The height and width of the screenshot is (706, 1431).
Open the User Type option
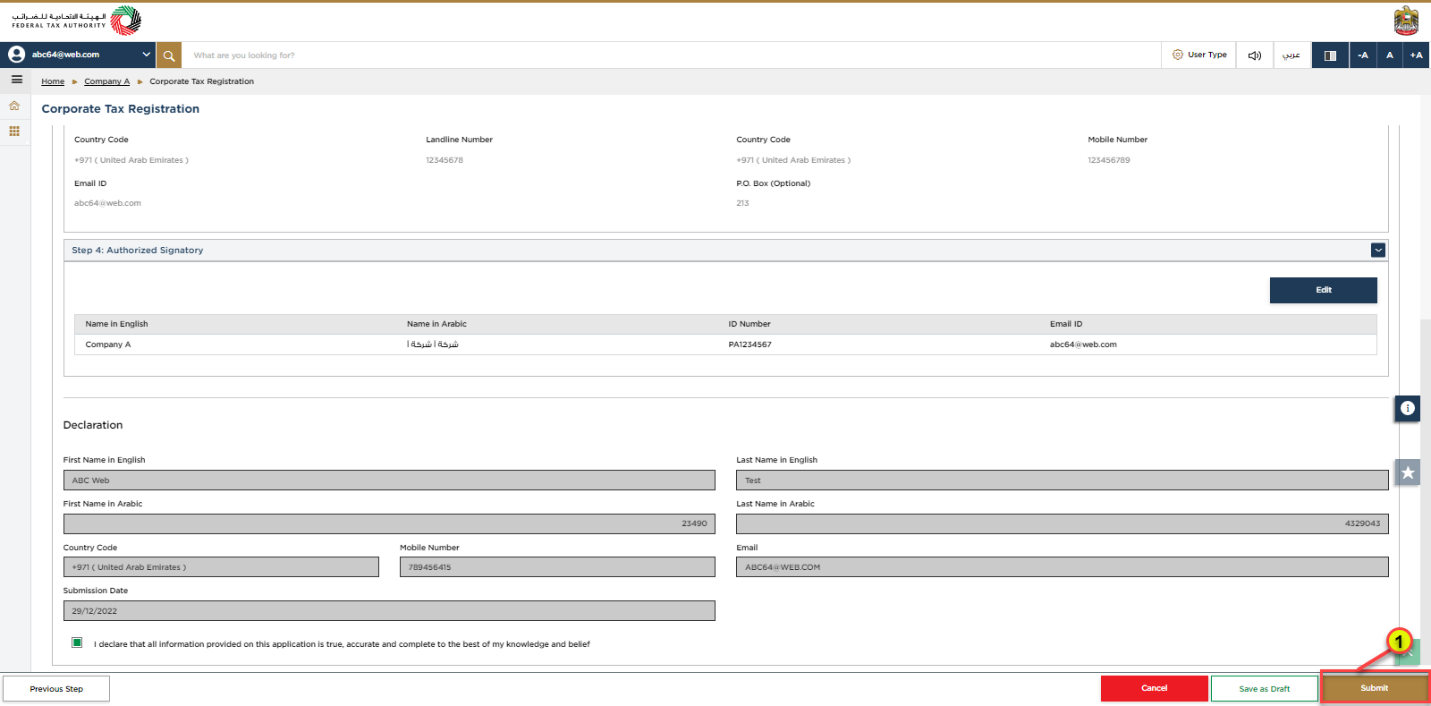click(x=1199, y=55)
